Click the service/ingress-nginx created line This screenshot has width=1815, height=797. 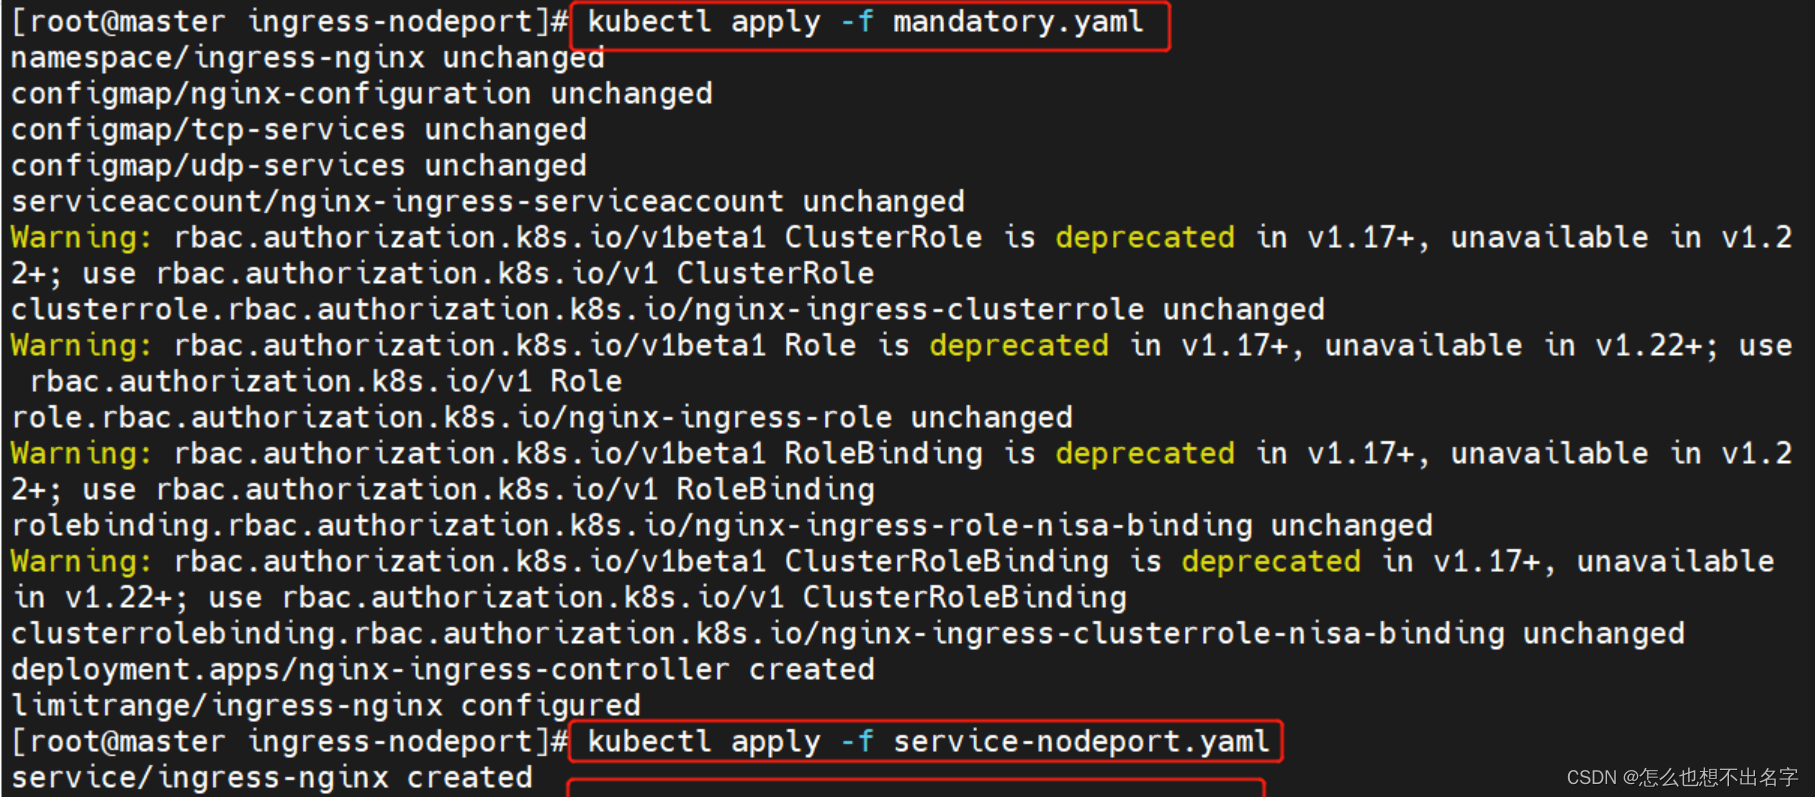coord(272,778)
